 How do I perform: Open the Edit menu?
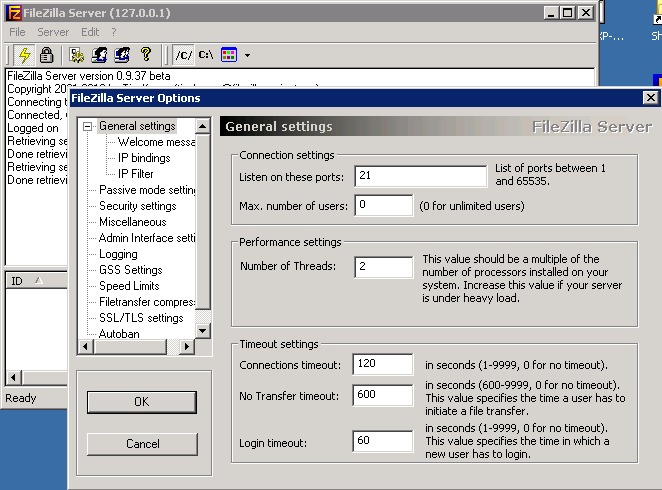click(x=90, y=32)
